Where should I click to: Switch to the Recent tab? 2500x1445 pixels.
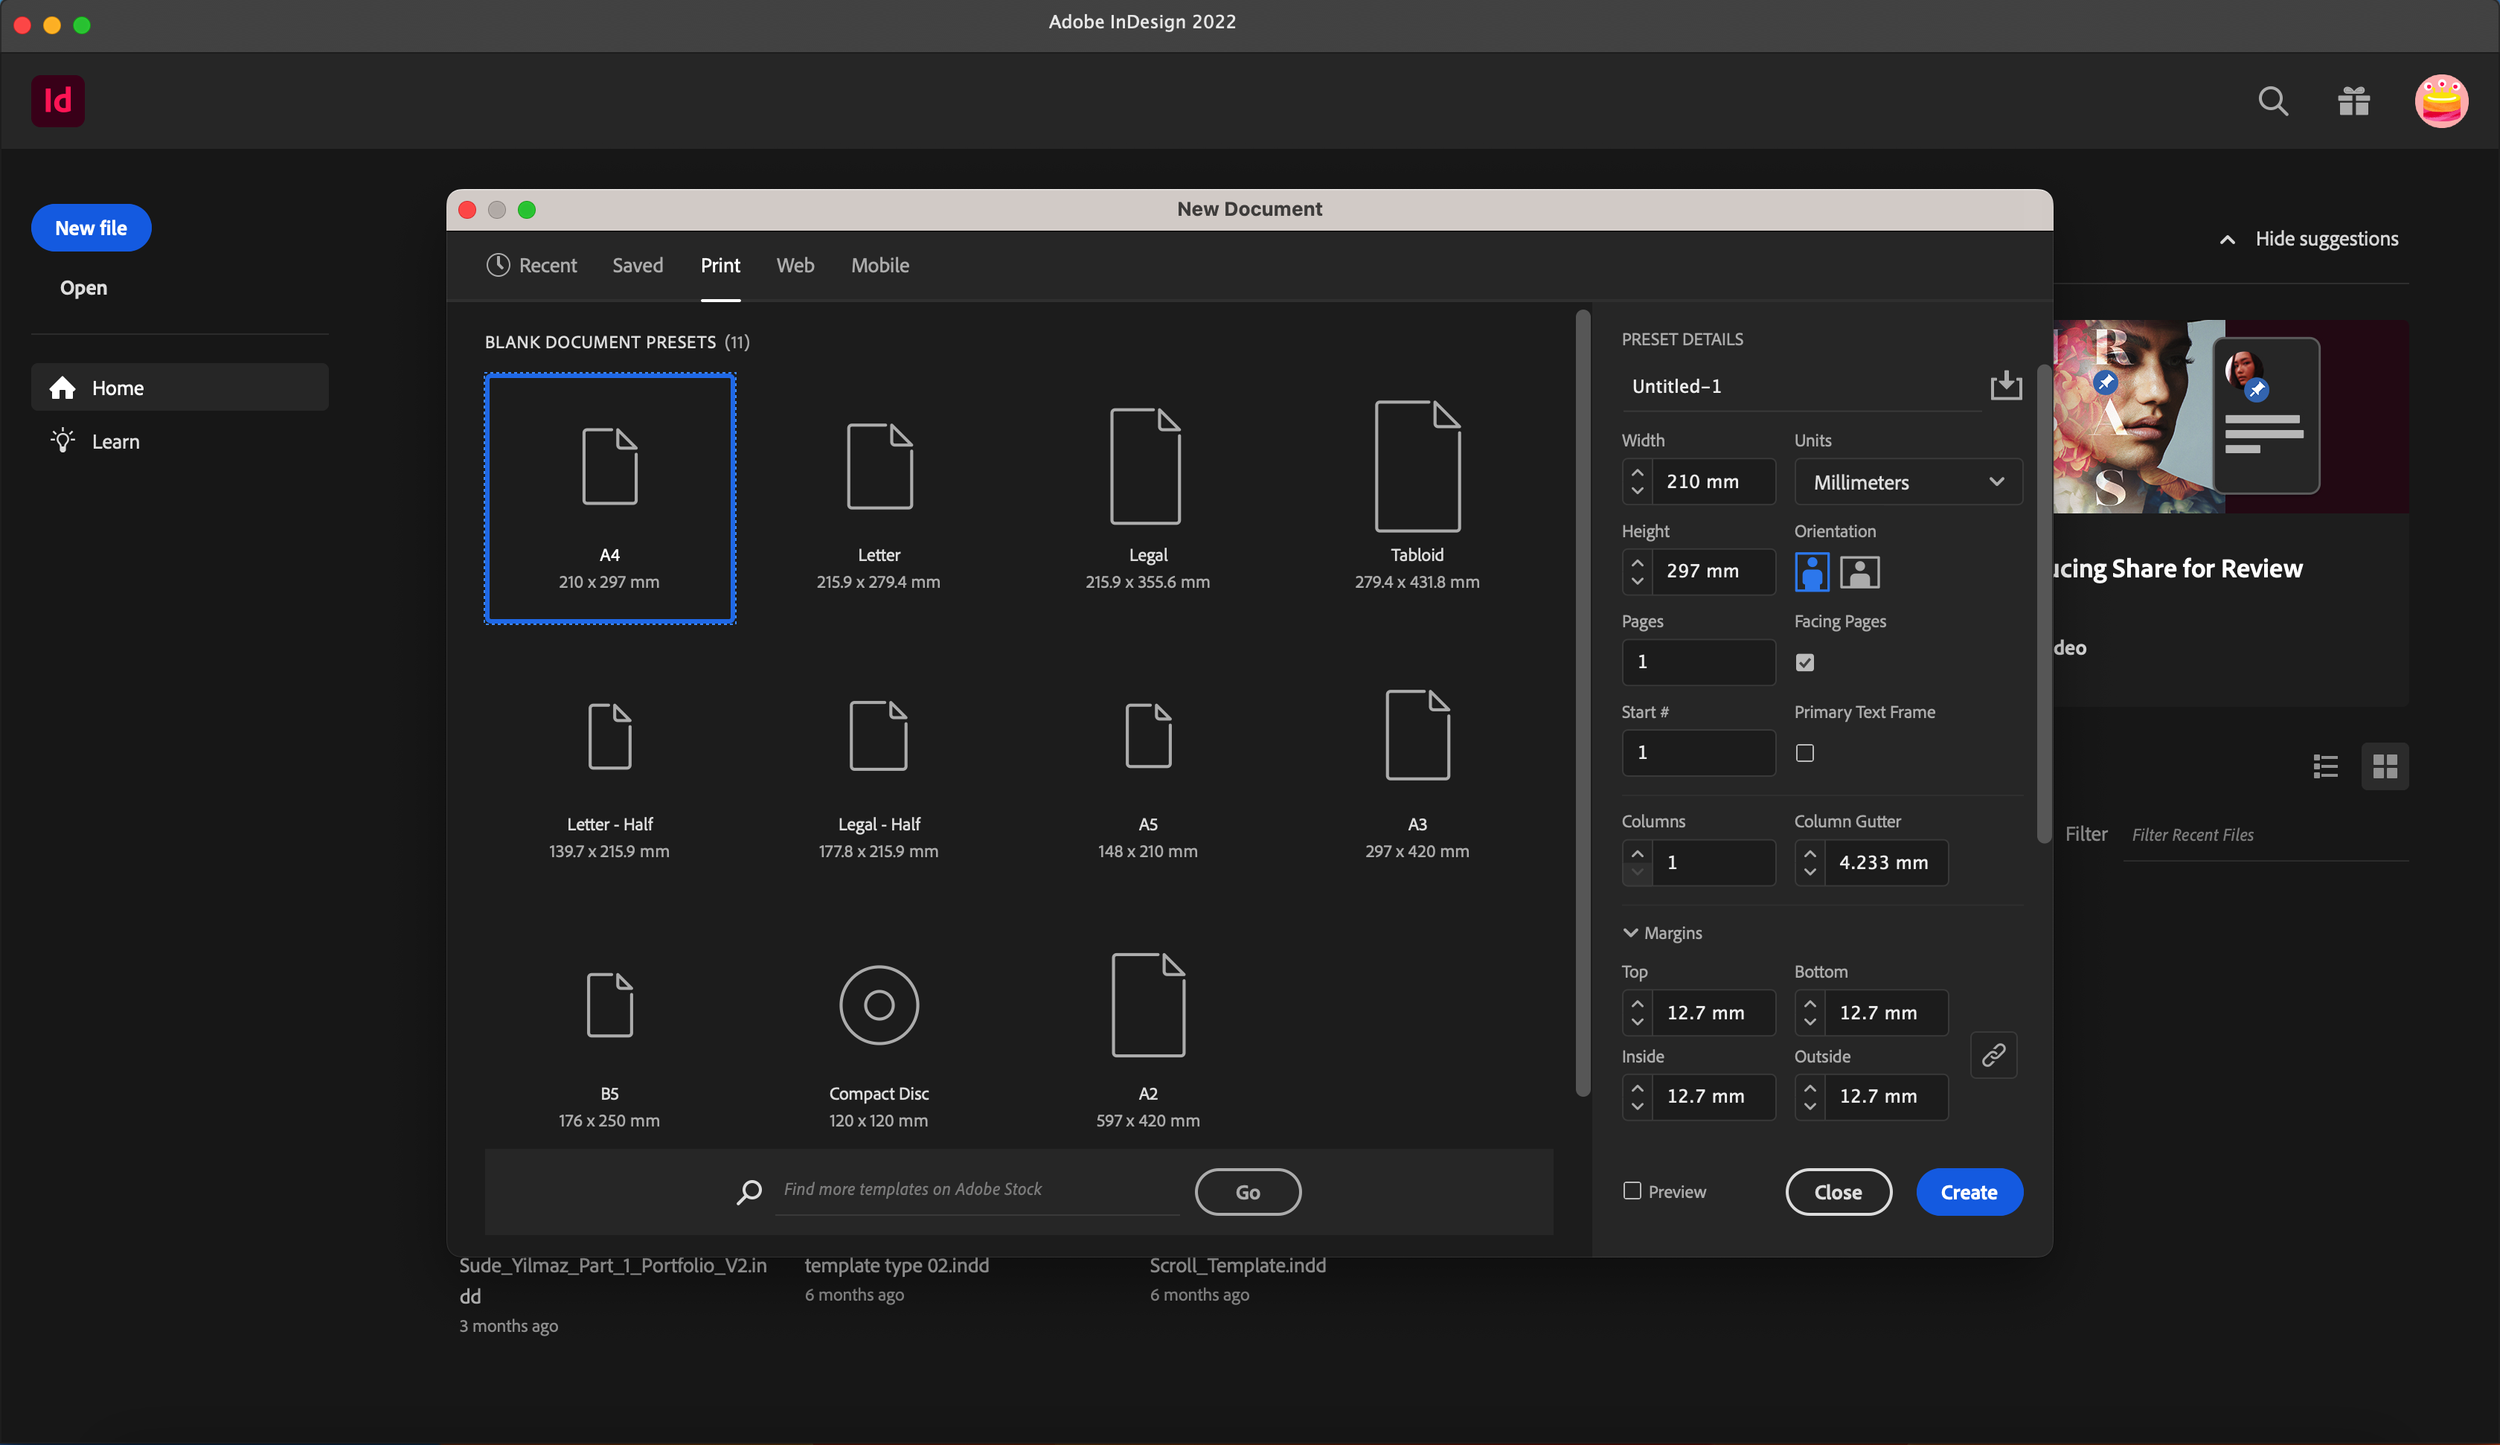[532, 265]
